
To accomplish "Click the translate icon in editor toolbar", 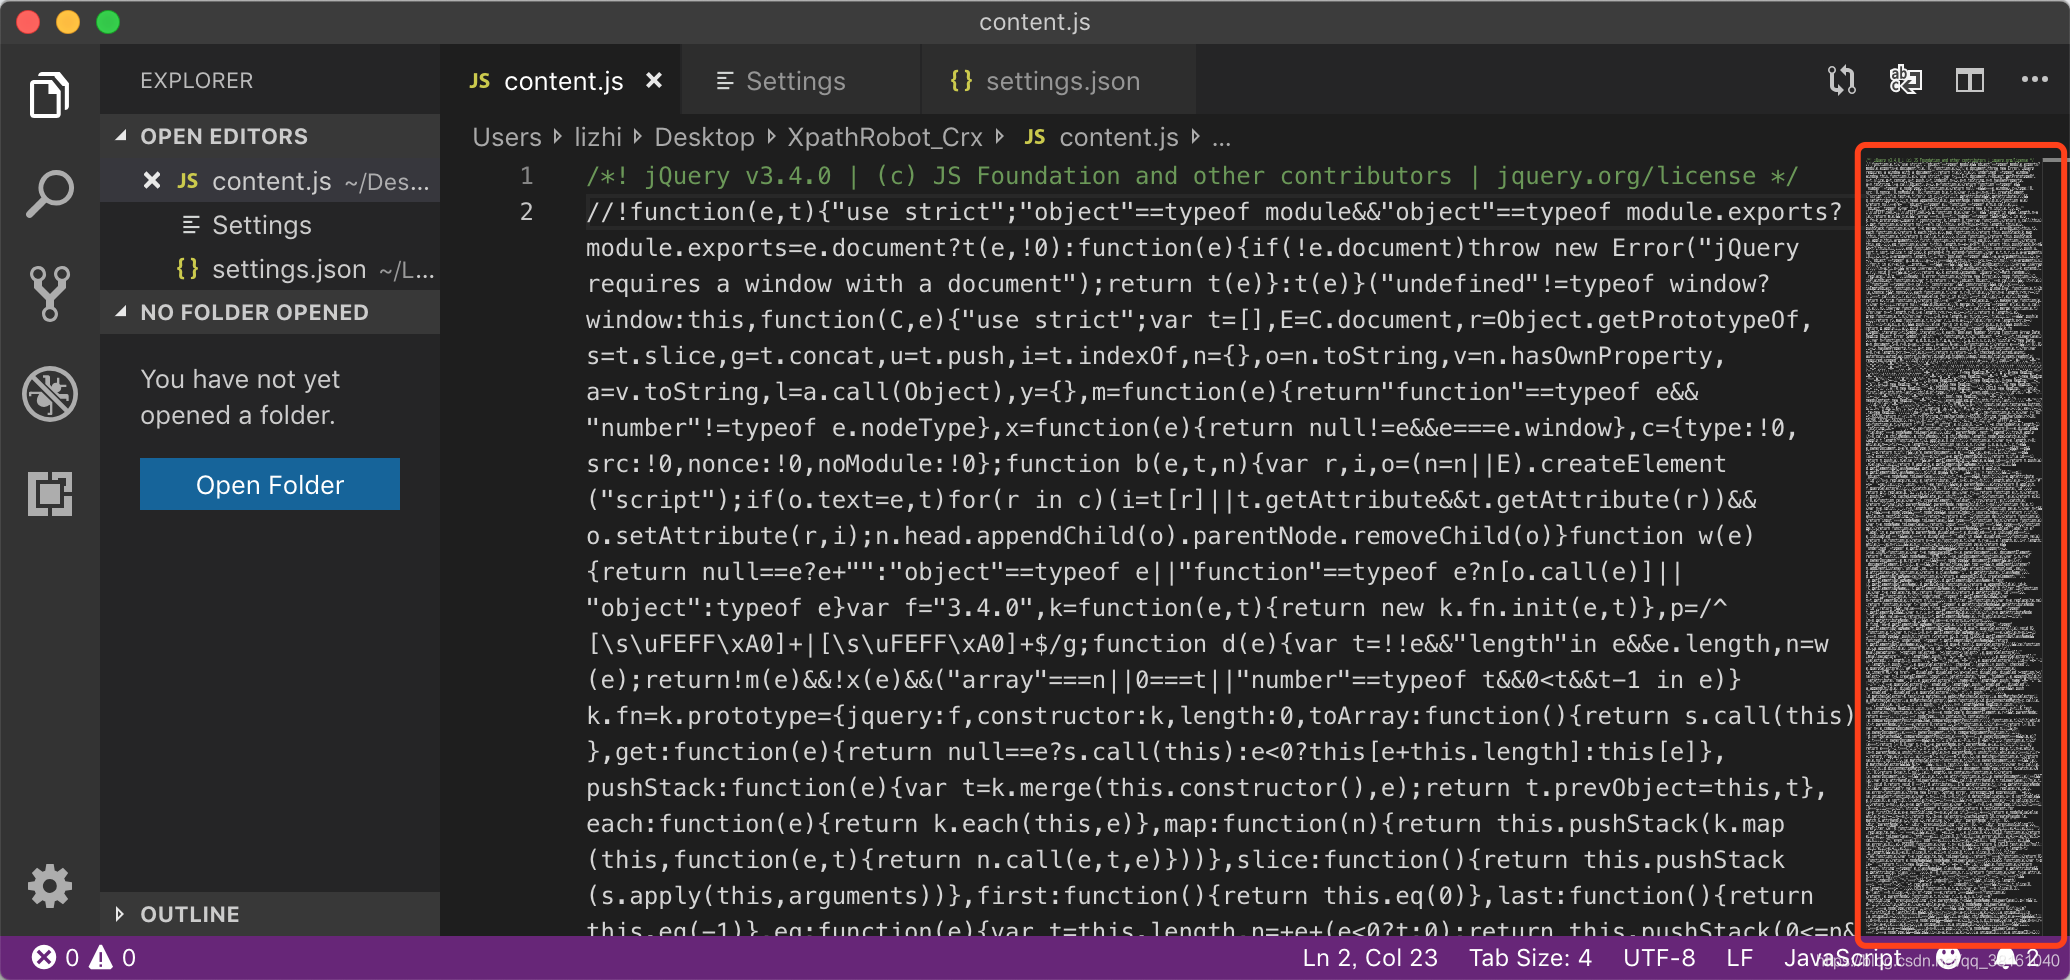I will pyautogui.click(x=1905, y=80).
